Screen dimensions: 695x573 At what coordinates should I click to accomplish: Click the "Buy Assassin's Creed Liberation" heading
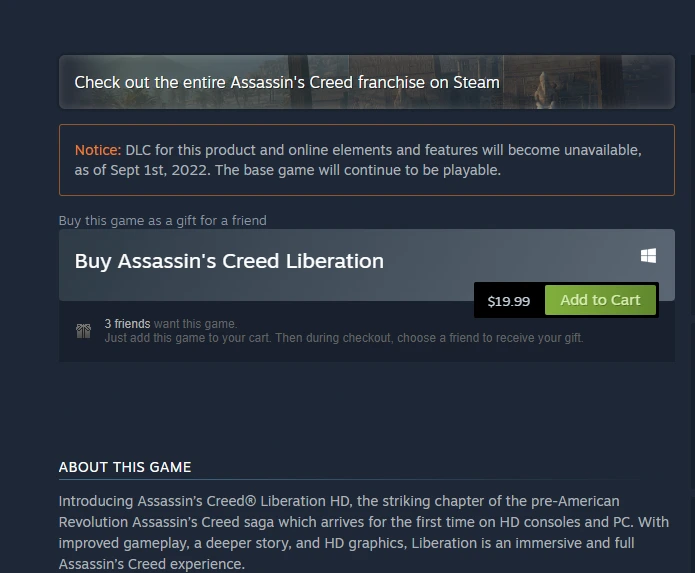pos(229,261)
